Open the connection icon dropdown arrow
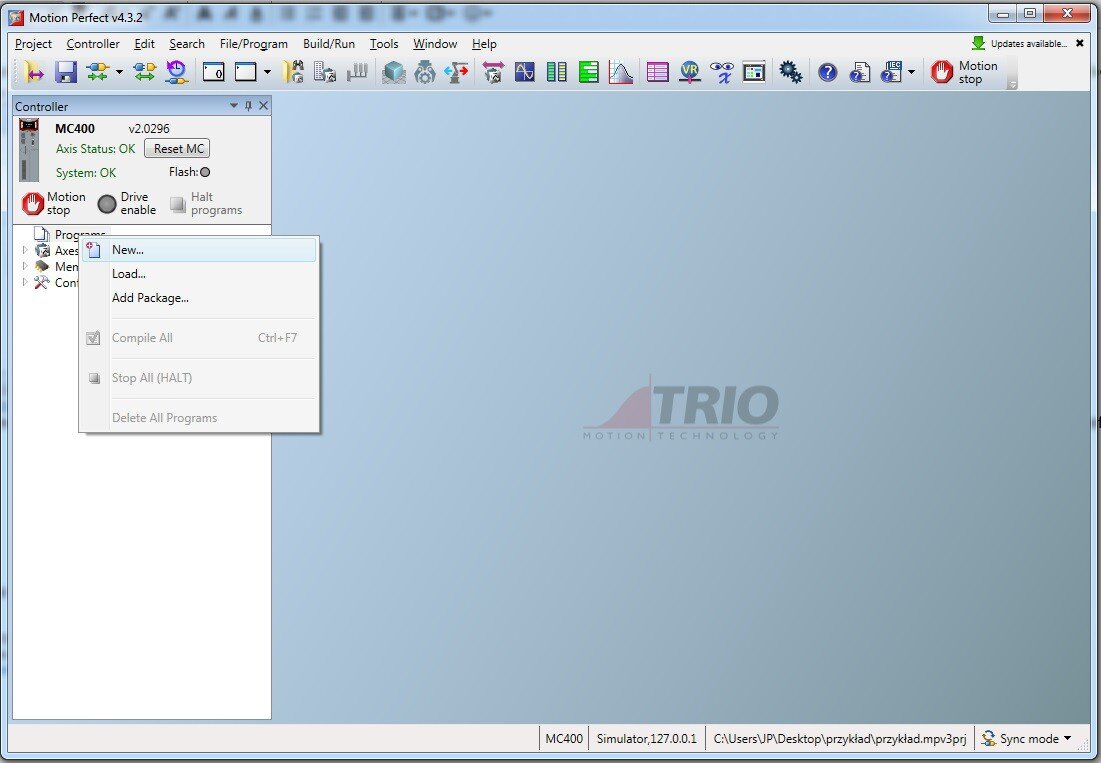Viewport: 1101px width, 763px height. (119, 72)
